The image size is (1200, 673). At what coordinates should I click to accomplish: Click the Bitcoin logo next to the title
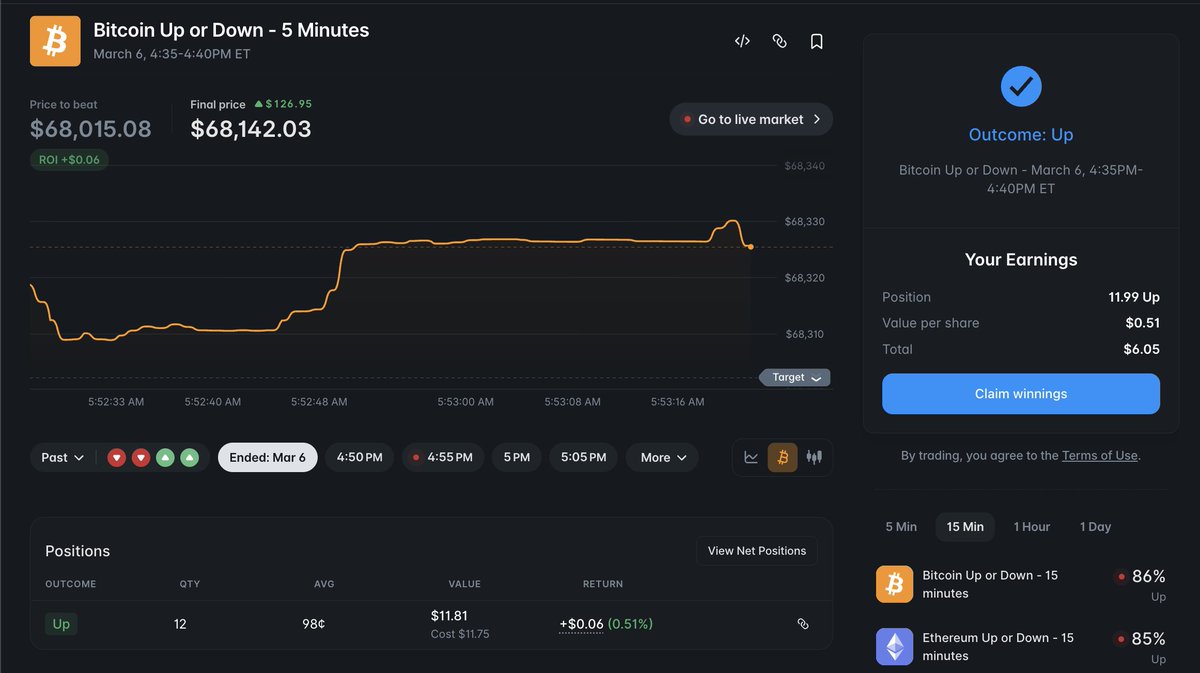pyautogui.click(x=55, y=41)
